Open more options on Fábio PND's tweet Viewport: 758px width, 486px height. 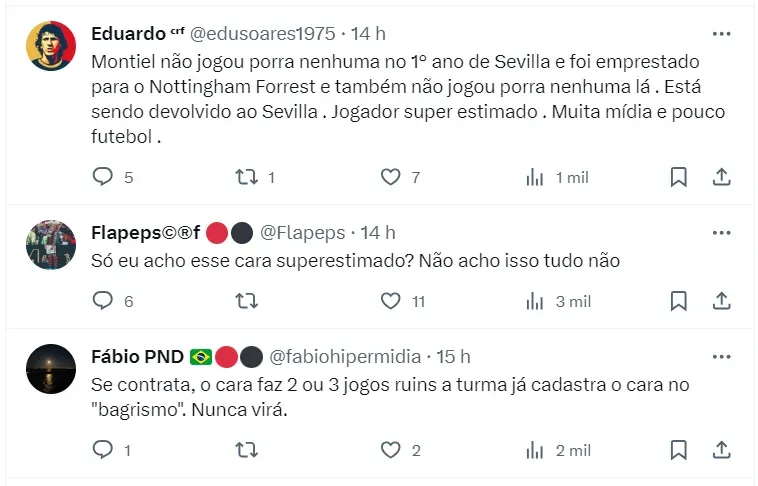721,357
